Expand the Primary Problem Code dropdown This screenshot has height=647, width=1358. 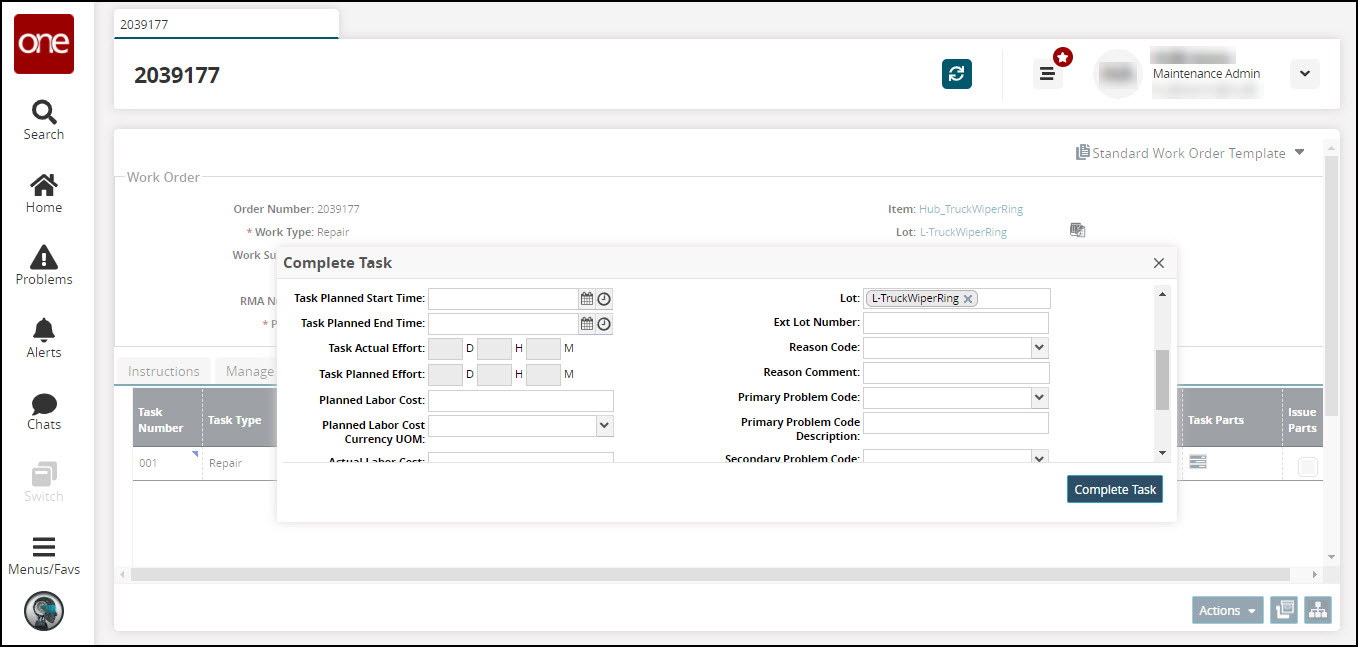[1040, 397]
